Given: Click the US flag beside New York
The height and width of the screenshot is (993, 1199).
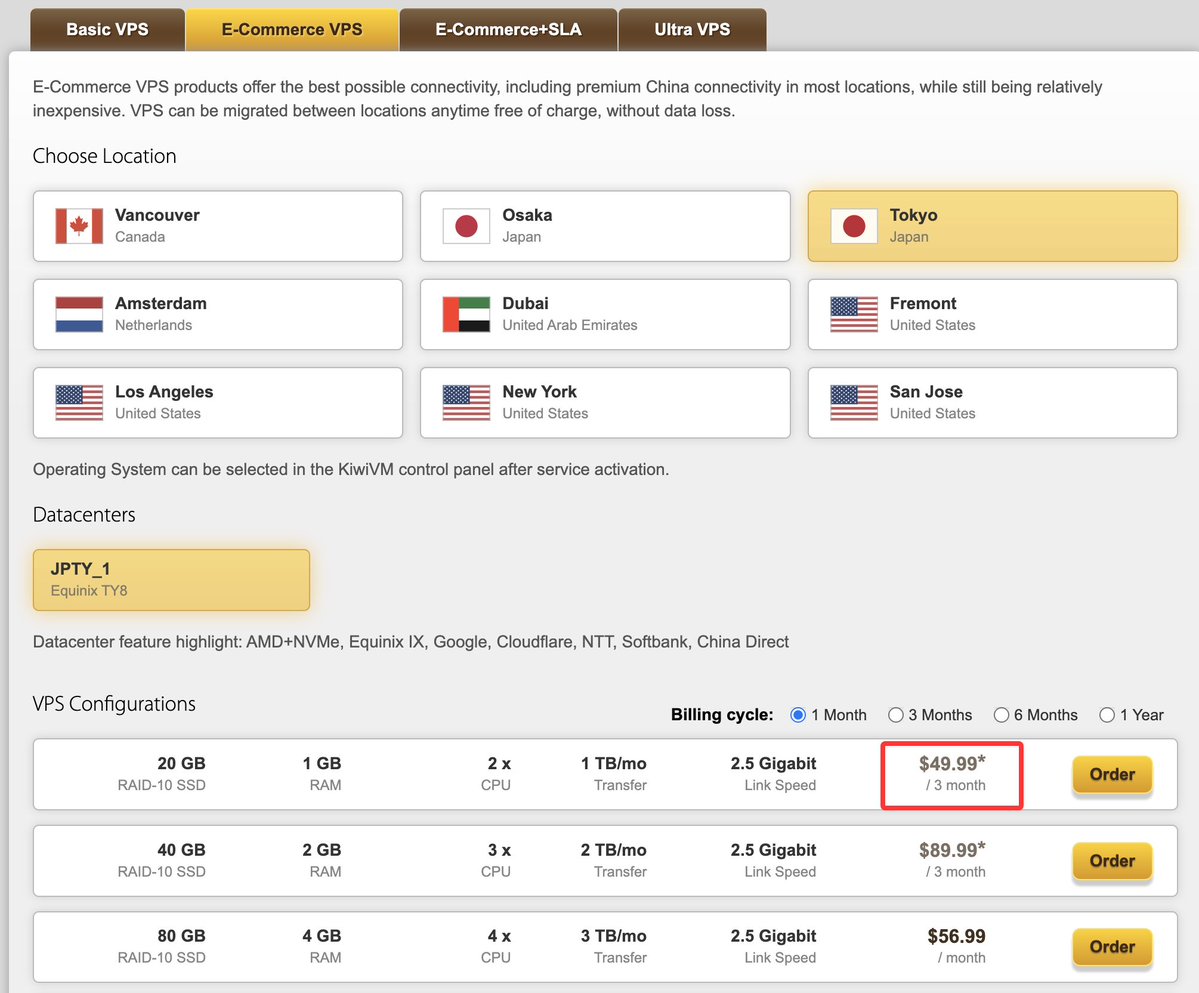Looking at the screenshot, I should pos(466,403).
